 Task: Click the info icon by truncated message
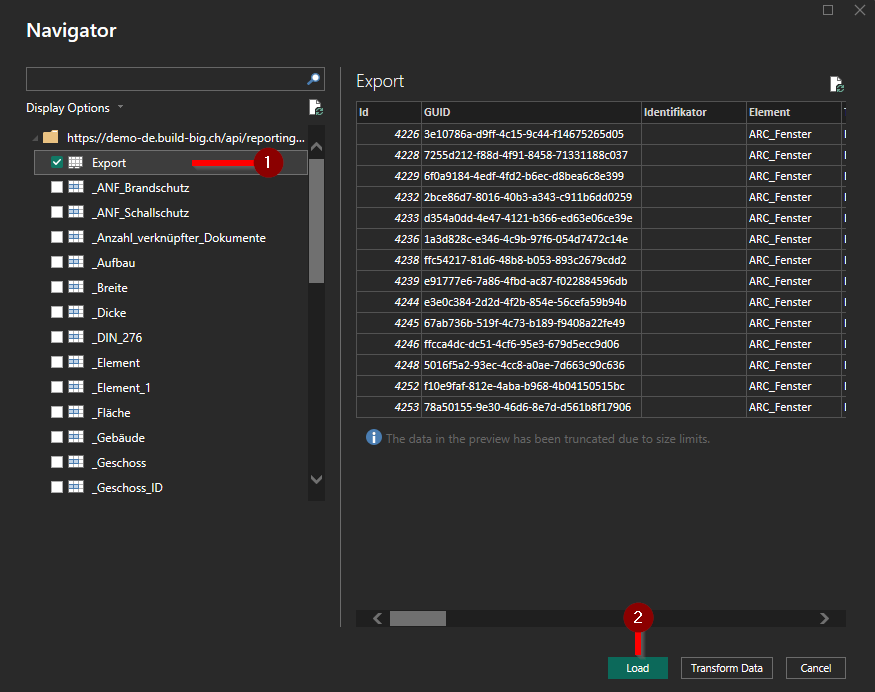point(373,438)
